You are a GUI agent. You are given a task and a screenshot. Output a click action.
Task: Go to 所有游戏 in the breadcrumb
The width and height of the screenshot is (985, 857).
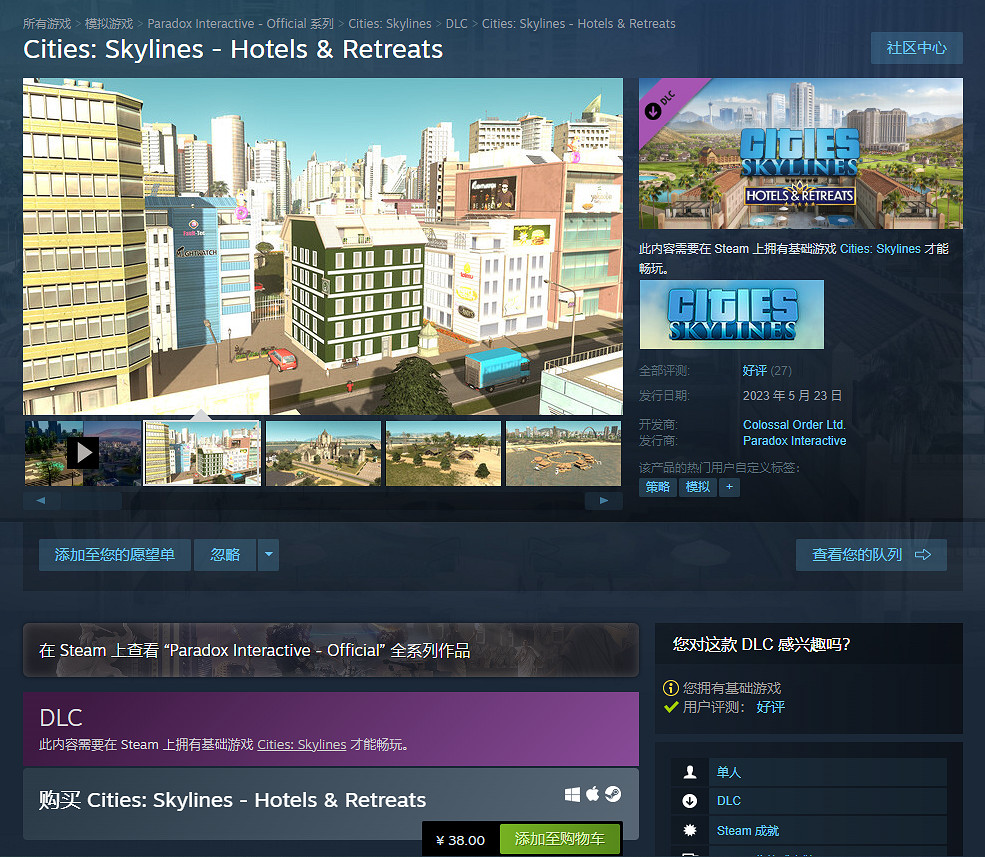coord(47,23)
